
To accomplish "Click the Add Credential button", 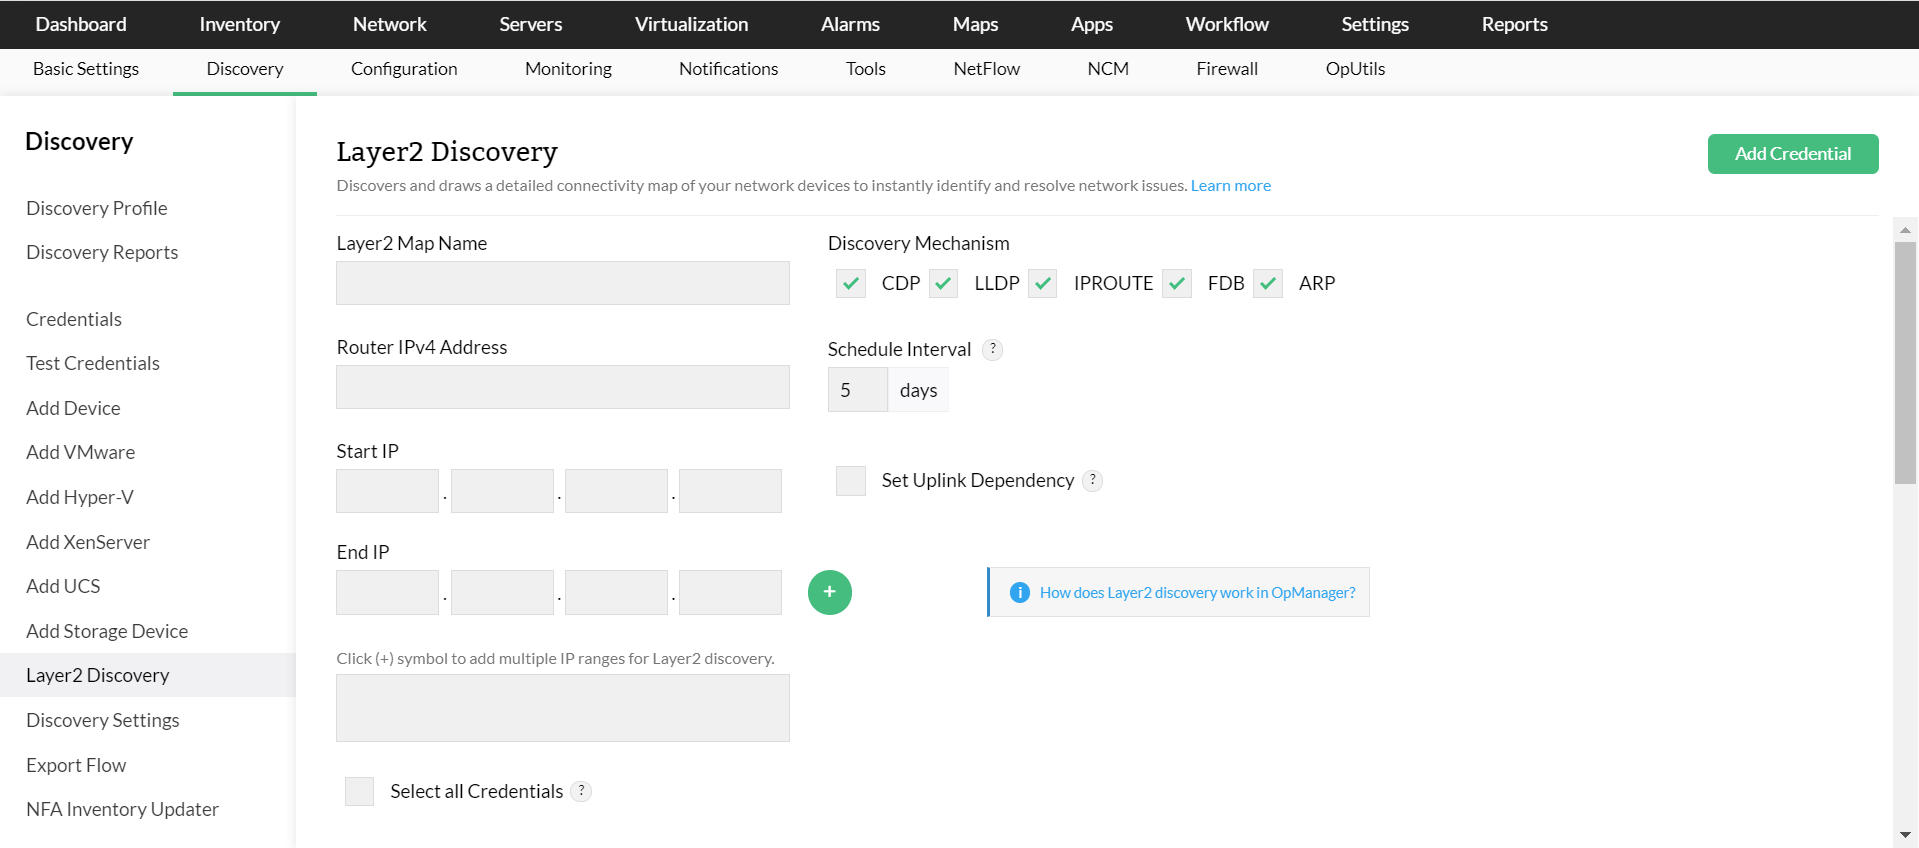I will (1792, 154).
